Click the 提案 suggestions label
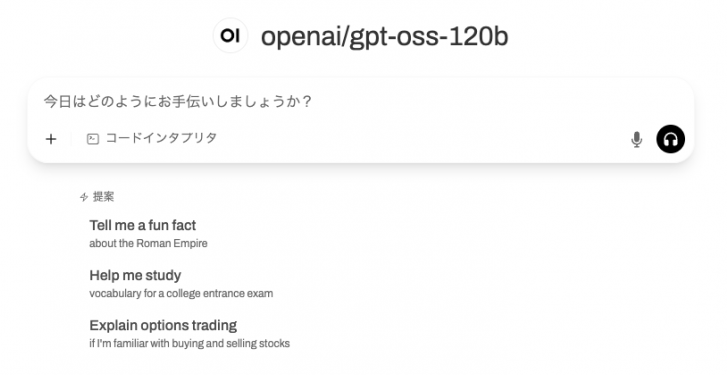727x375 pixels. pos(103,197)
